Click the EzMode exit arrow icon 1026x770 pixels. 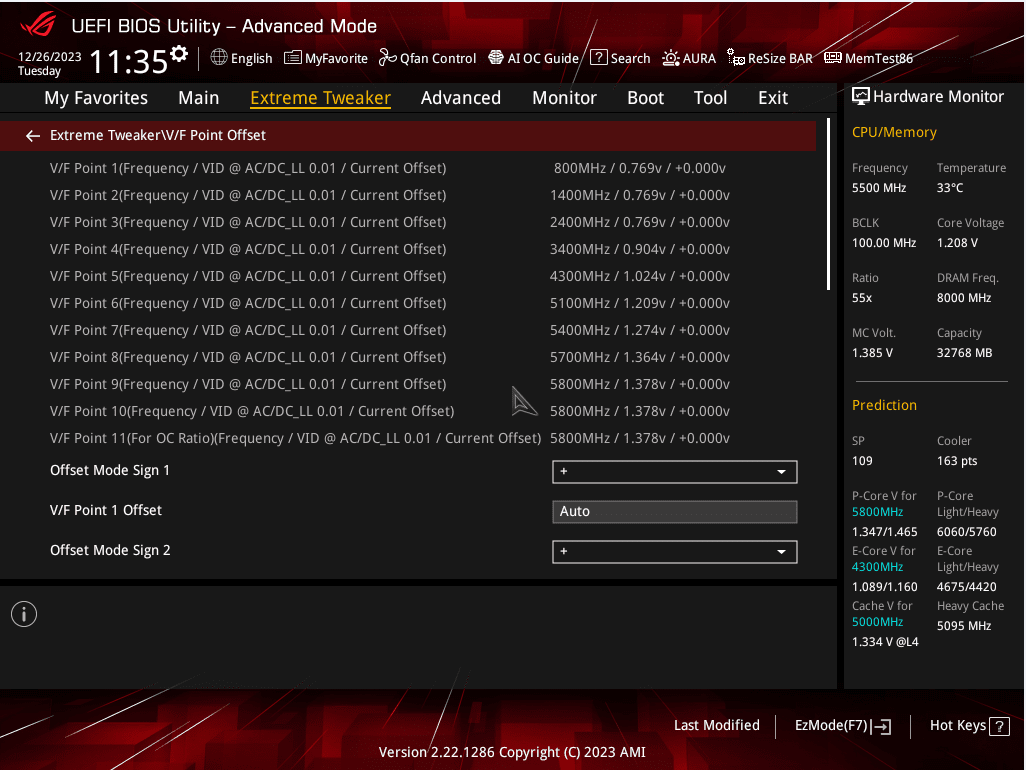tap(882, 726)
